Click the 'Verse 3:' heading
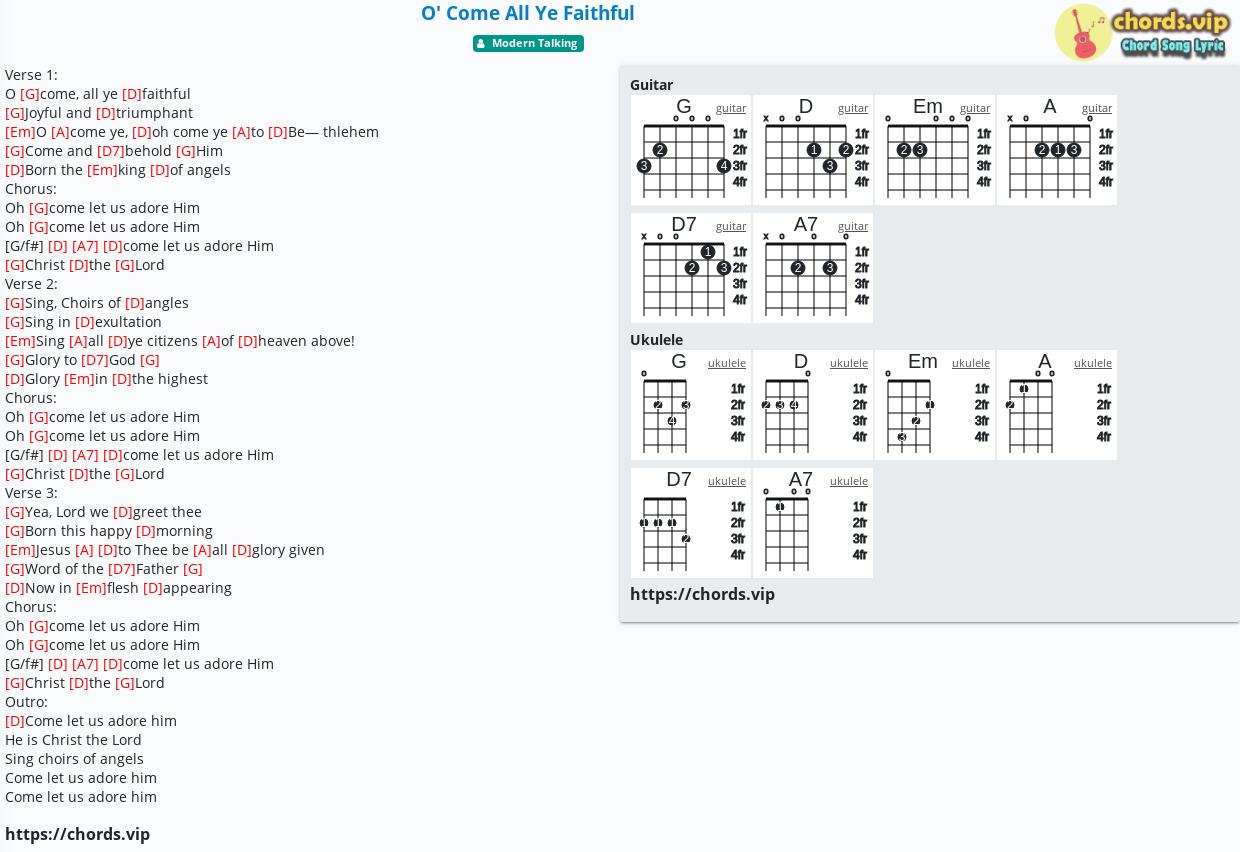The width and height of the screenshot is (1240, 852). pos(31,493)
